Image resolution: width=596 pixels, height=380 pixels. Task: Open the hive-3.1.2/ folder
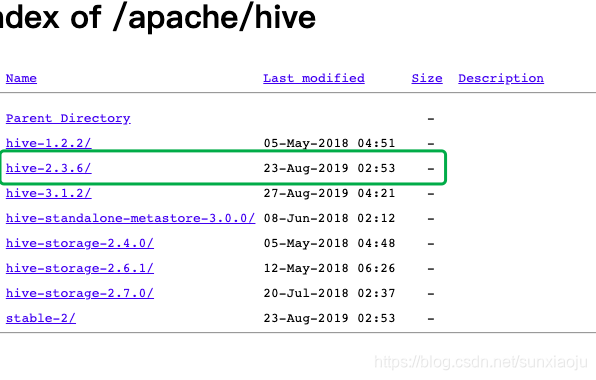[49, 193]
